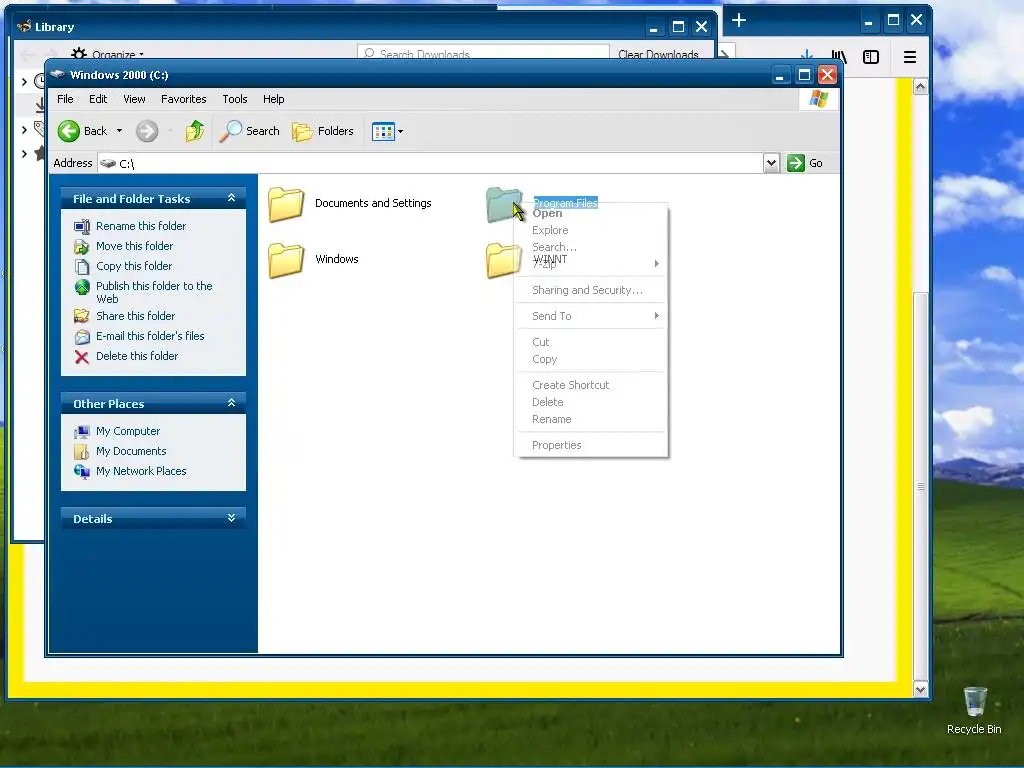Image resolution: width=1024 pixels, height=768 pixels.
Task: Open the Views dropdown arrow
Action: point(400,131)
